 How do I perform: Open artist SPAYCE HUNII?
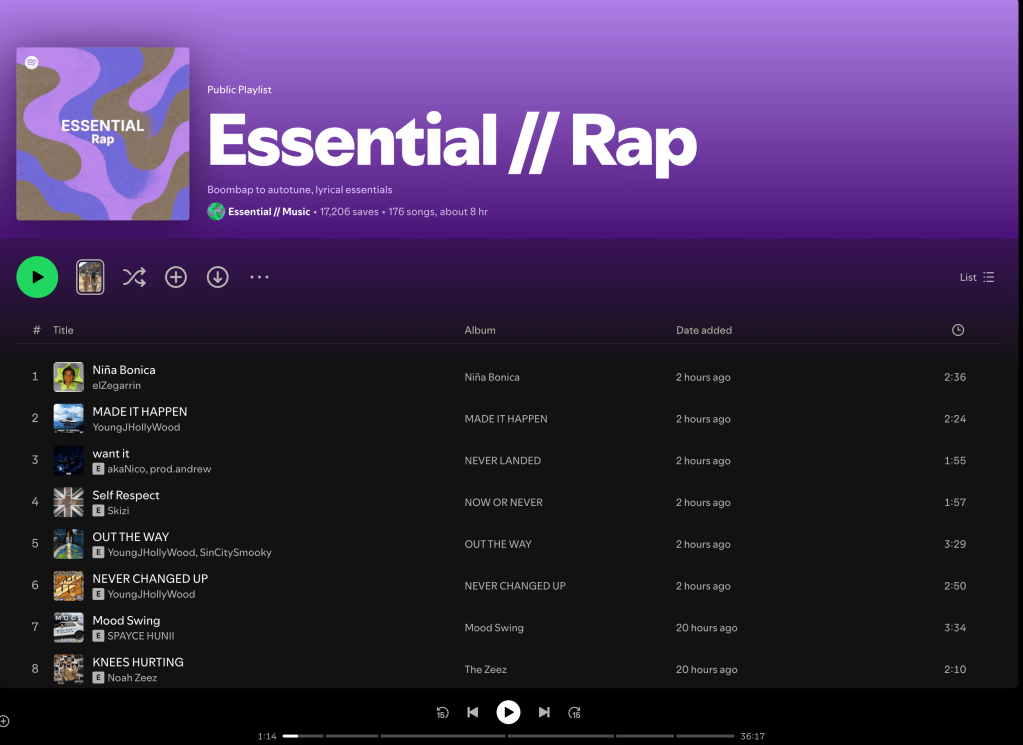[x=141, y=636]
